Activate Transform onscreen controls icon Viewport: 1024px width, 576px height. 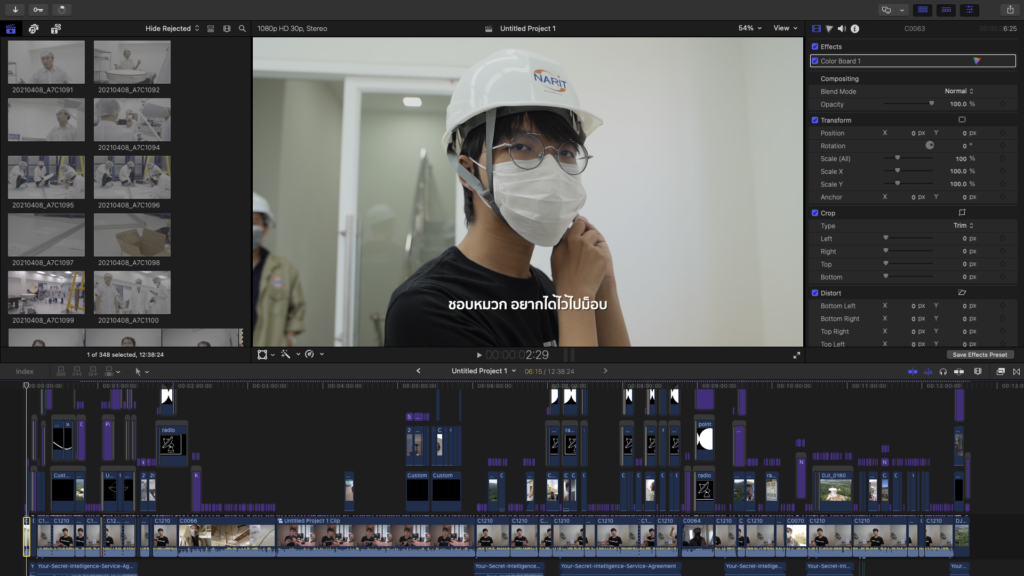coord(962,120)
